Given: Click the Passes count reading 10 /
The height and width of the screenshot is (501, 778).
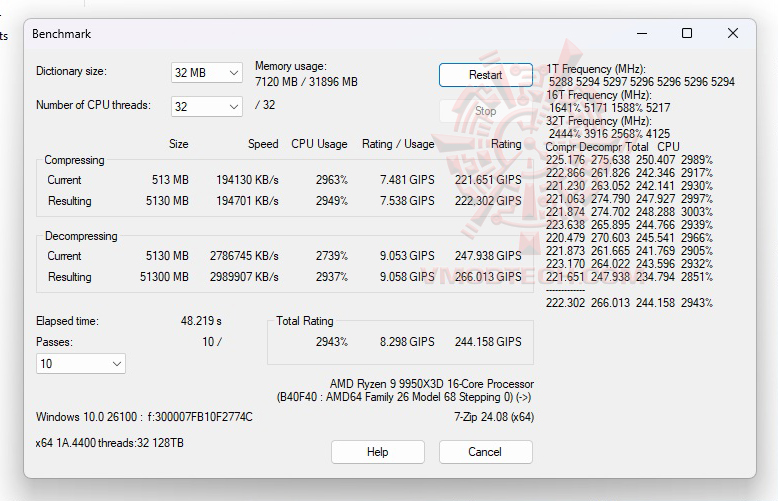Looking at the screenshot, I should pos(212,342).
